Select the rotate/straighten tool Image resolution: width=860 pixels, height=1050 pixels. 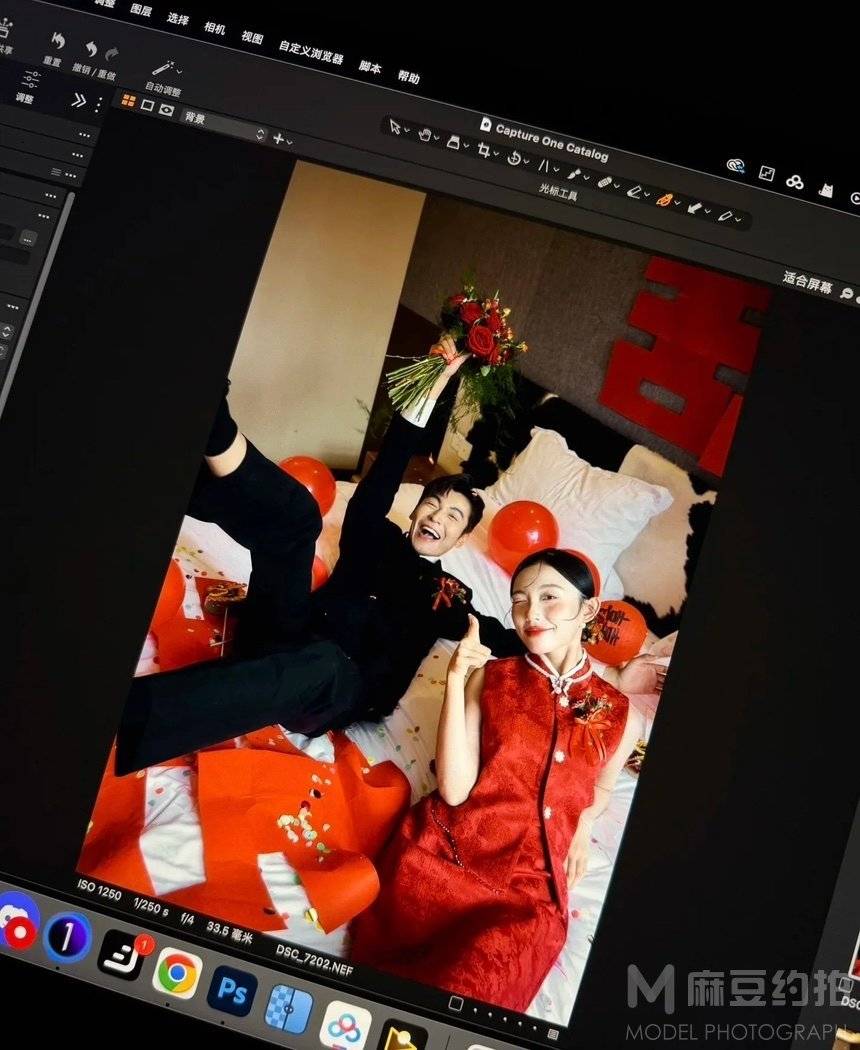514,158
